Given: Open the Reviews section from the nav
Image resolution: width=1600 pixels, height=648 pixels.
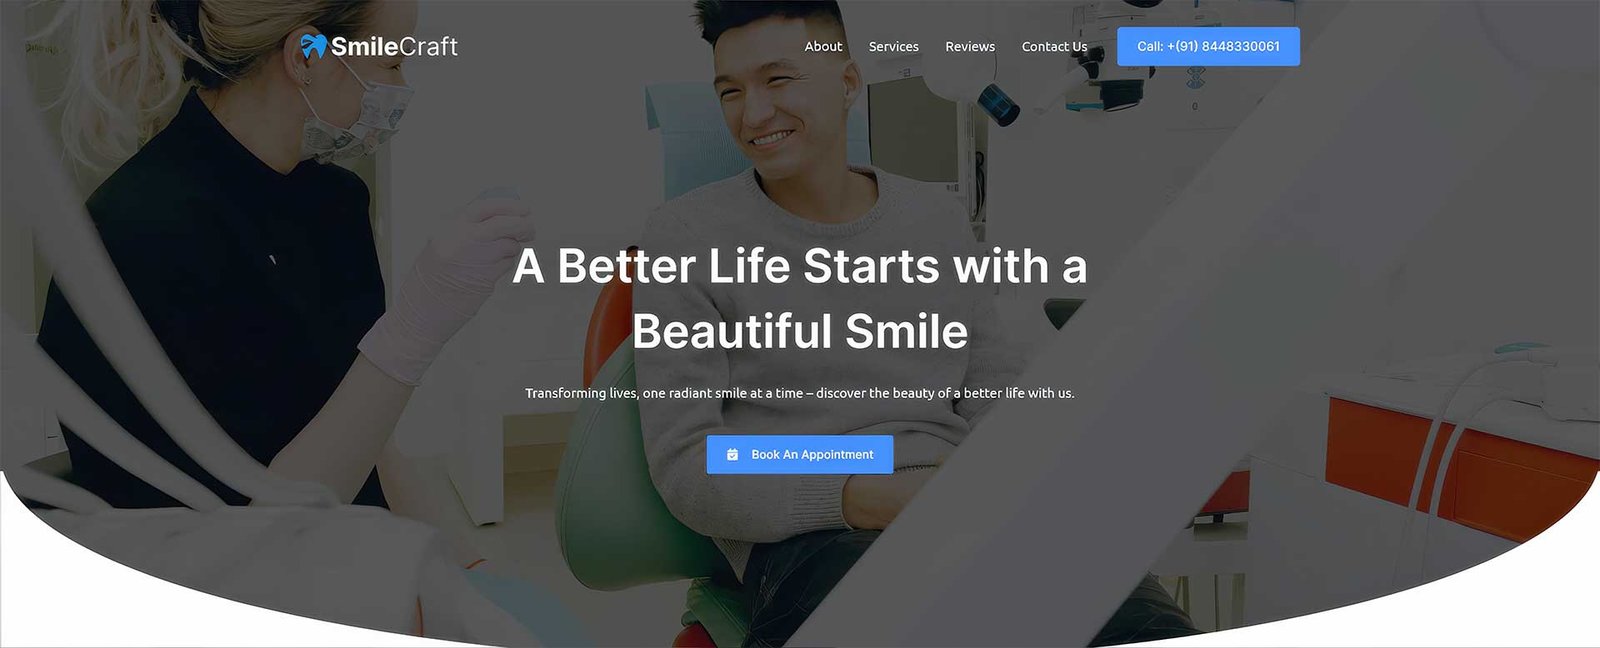Looking at the screenshot, I should (970, 46).
